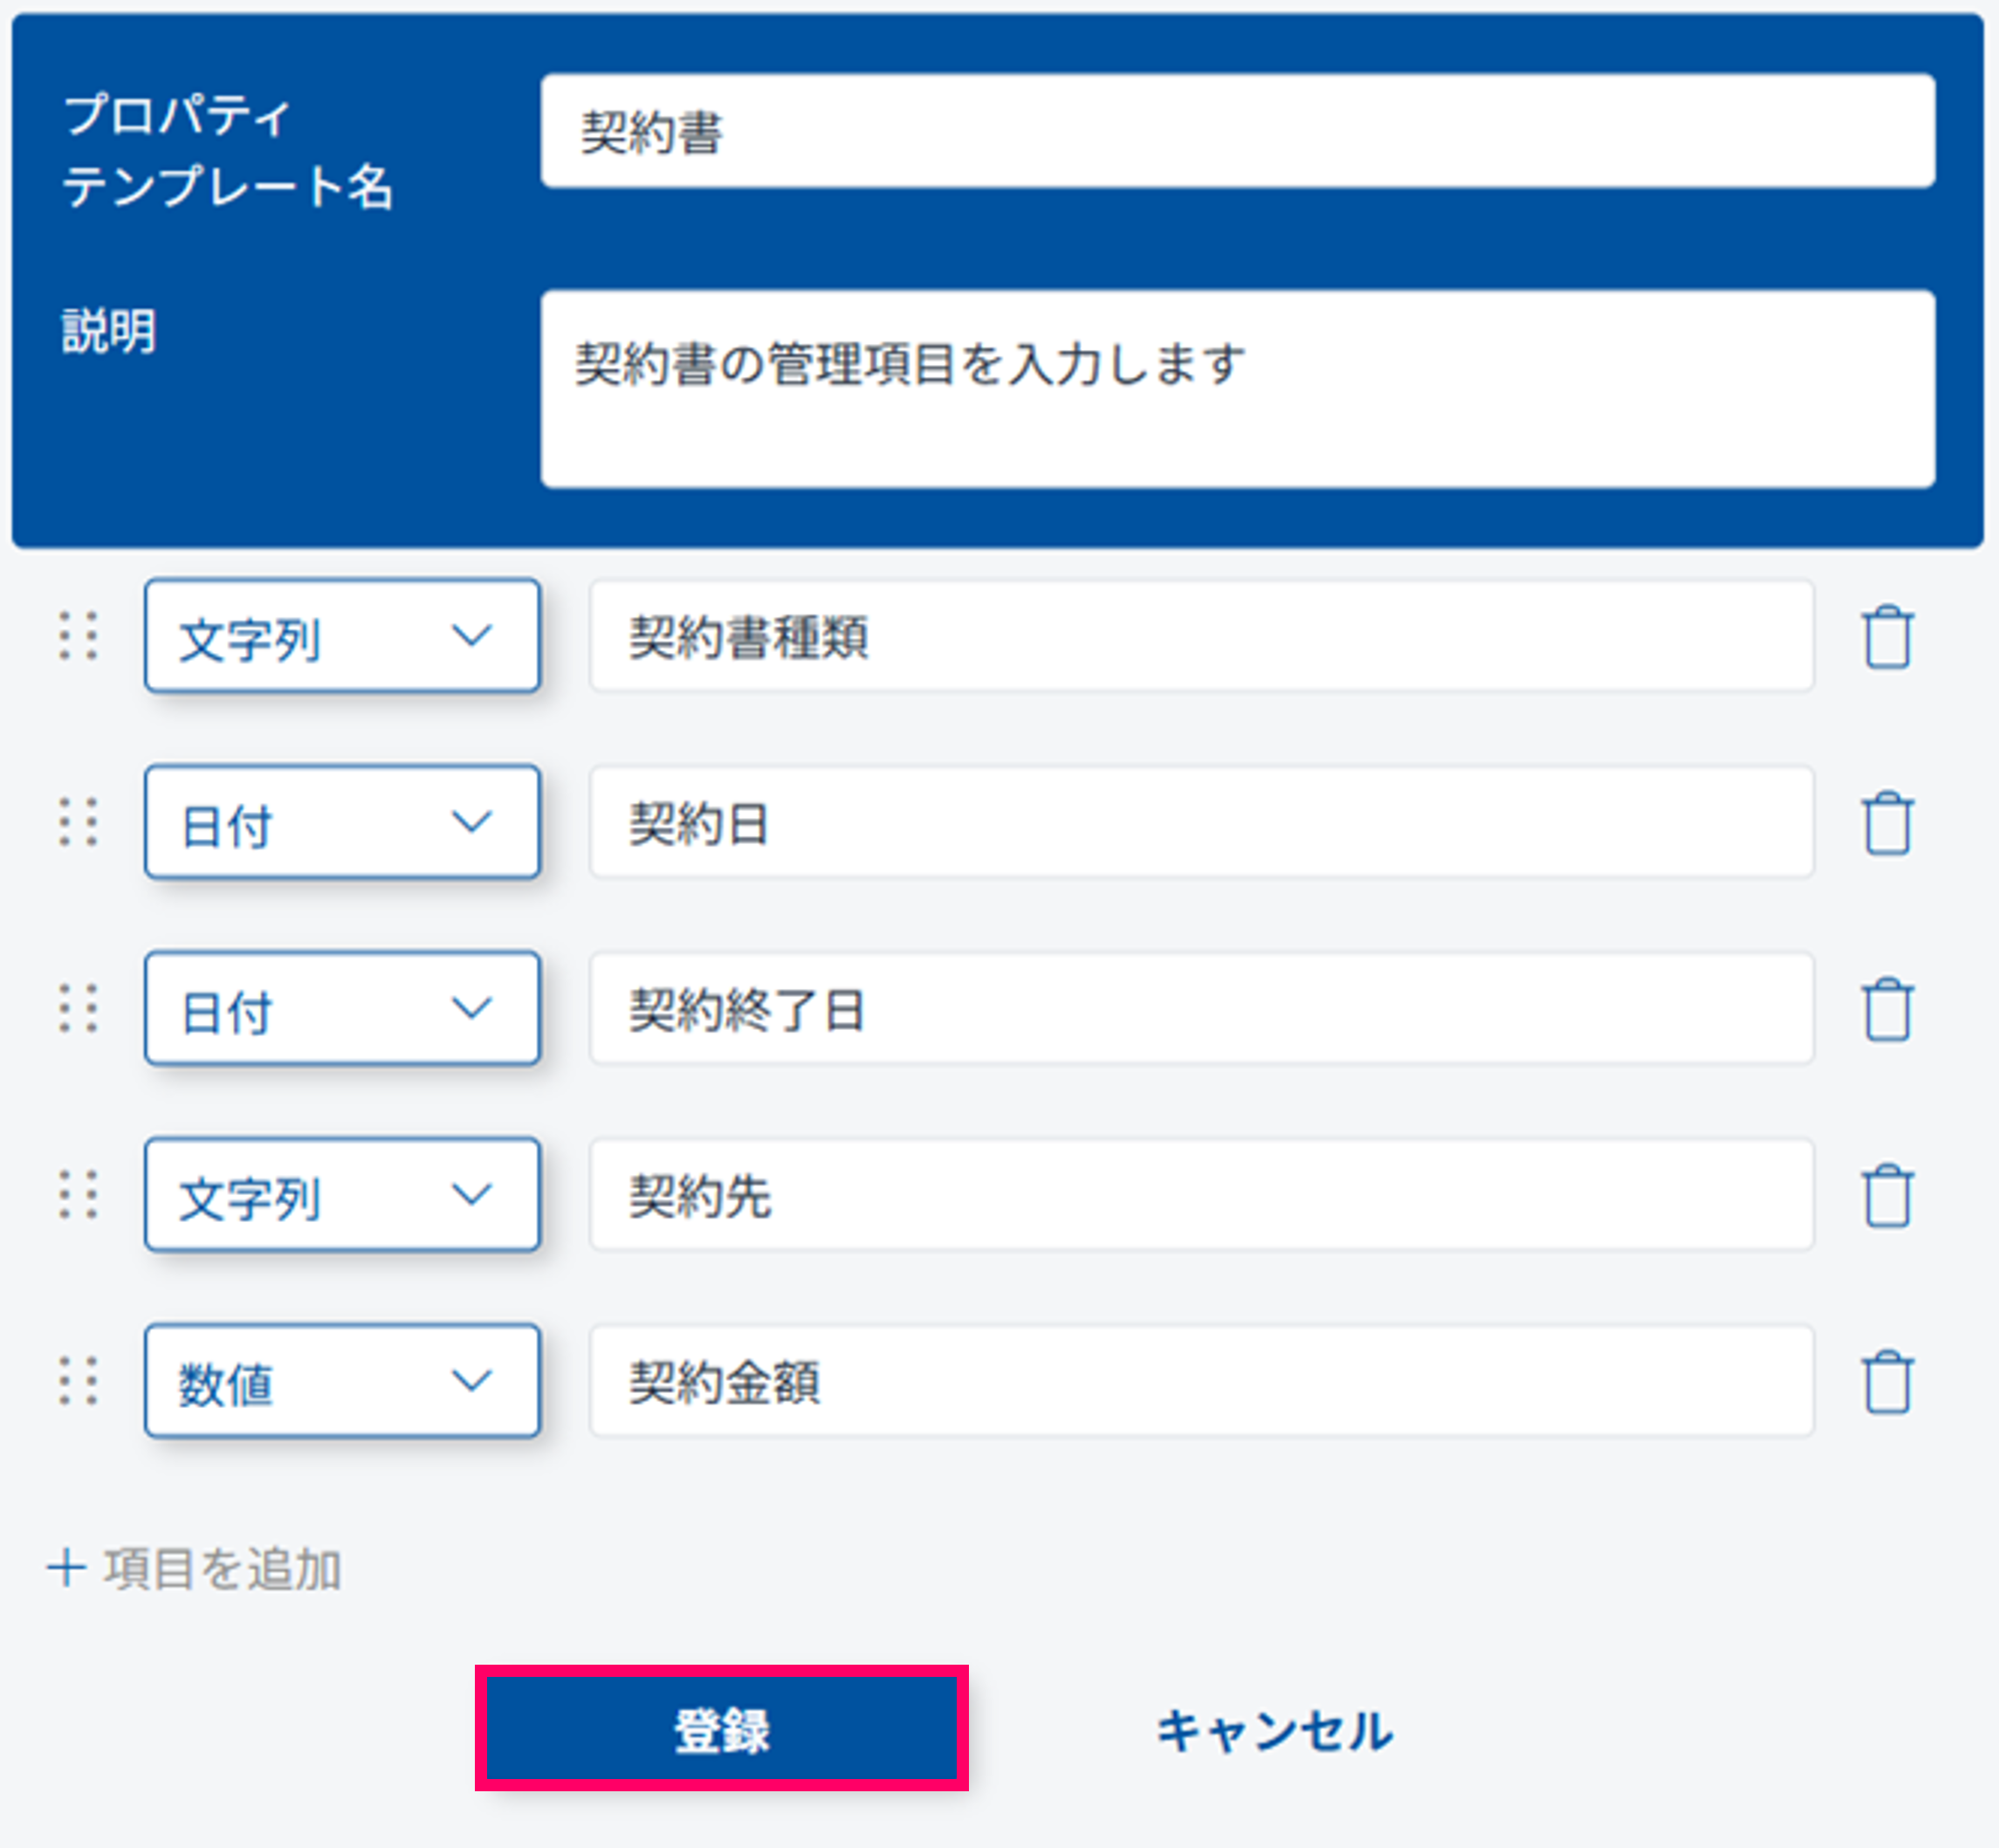Open the 文字列 type dropdown for 契約書種類
The height and width of the screenshot is (1848, 1999).
click(342, 636)
